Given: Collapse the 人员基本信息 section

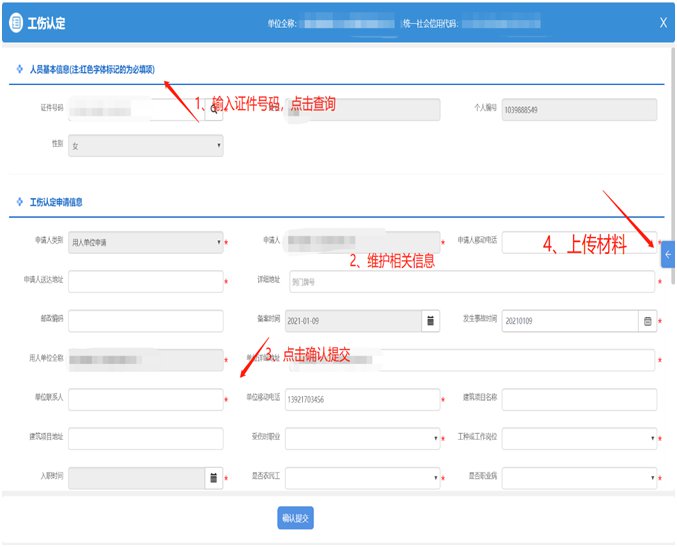Looking at the screenshot, I should [x=20, y=69].
